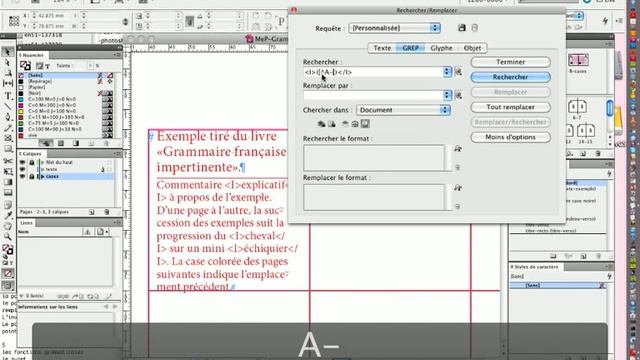Viewport: 640px width, 360px height.
Task: Select the Hand tool
Action: click(x=7, y=226)
